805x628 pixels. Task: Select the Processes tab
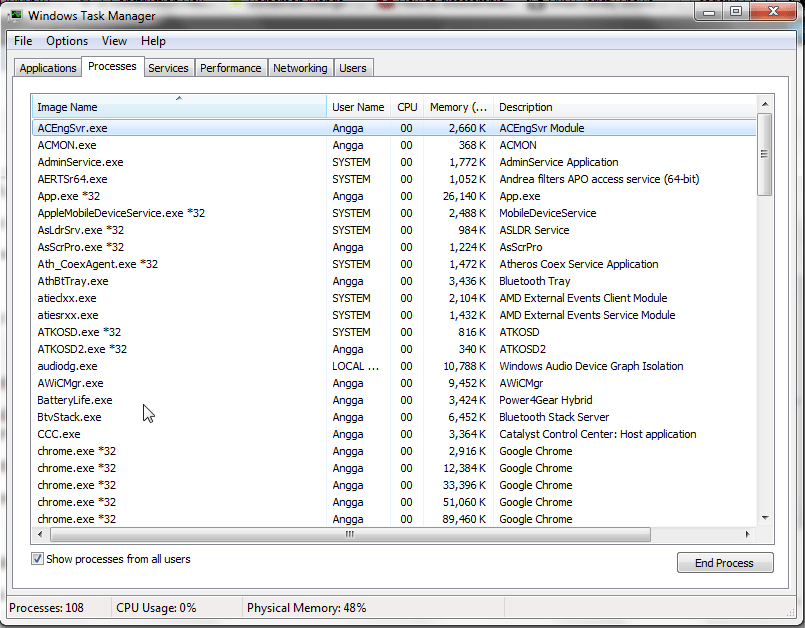point(112,66)
